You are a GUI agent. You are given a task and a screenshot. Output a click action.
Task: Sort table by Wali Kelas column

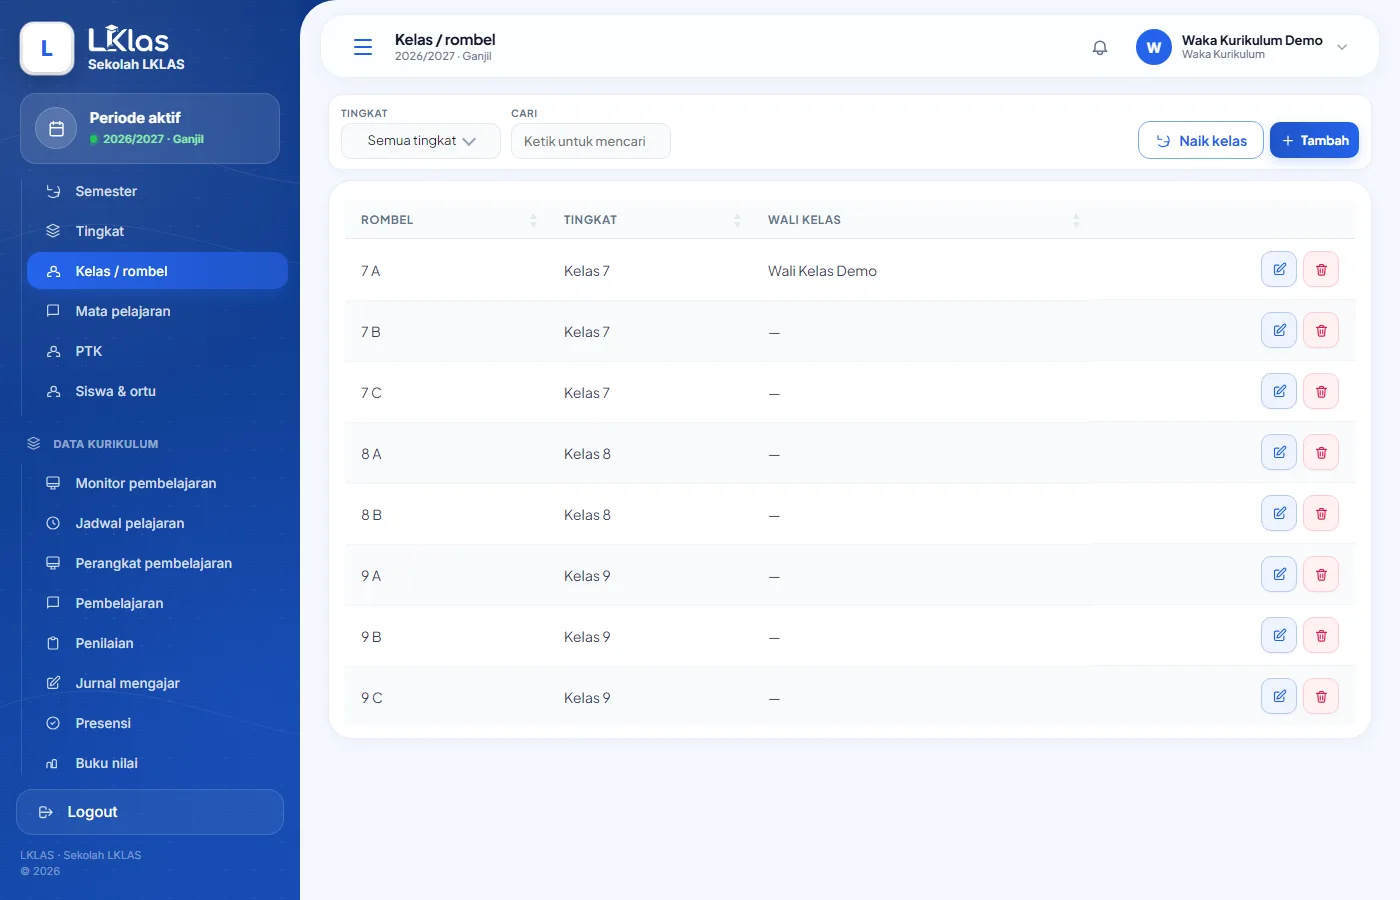pos(923,220)
